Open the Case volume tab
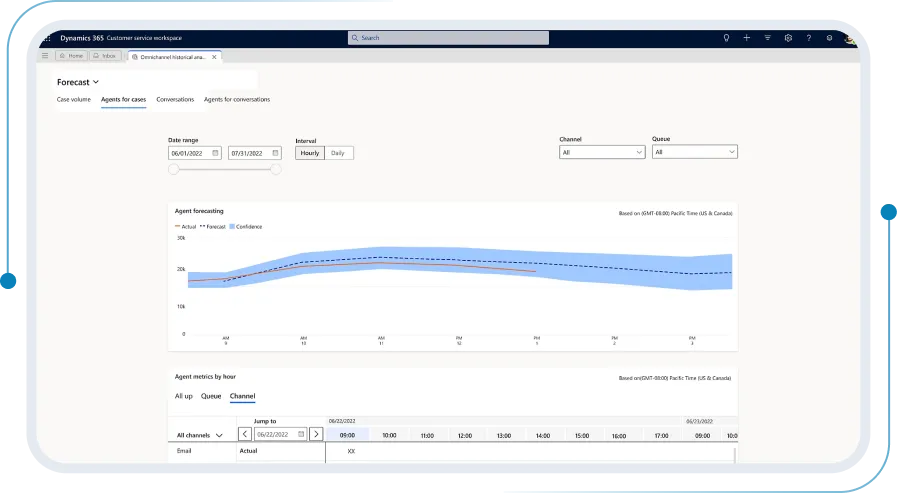The width and height of the screenshot is (897, 493). coord(74,100)
